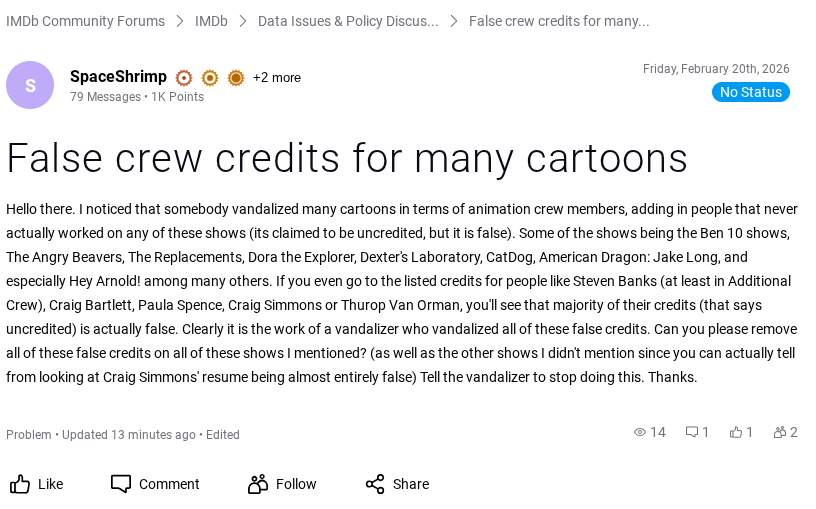Click the comments count icon near stats
816x509 pixels.
pos(691,432)
